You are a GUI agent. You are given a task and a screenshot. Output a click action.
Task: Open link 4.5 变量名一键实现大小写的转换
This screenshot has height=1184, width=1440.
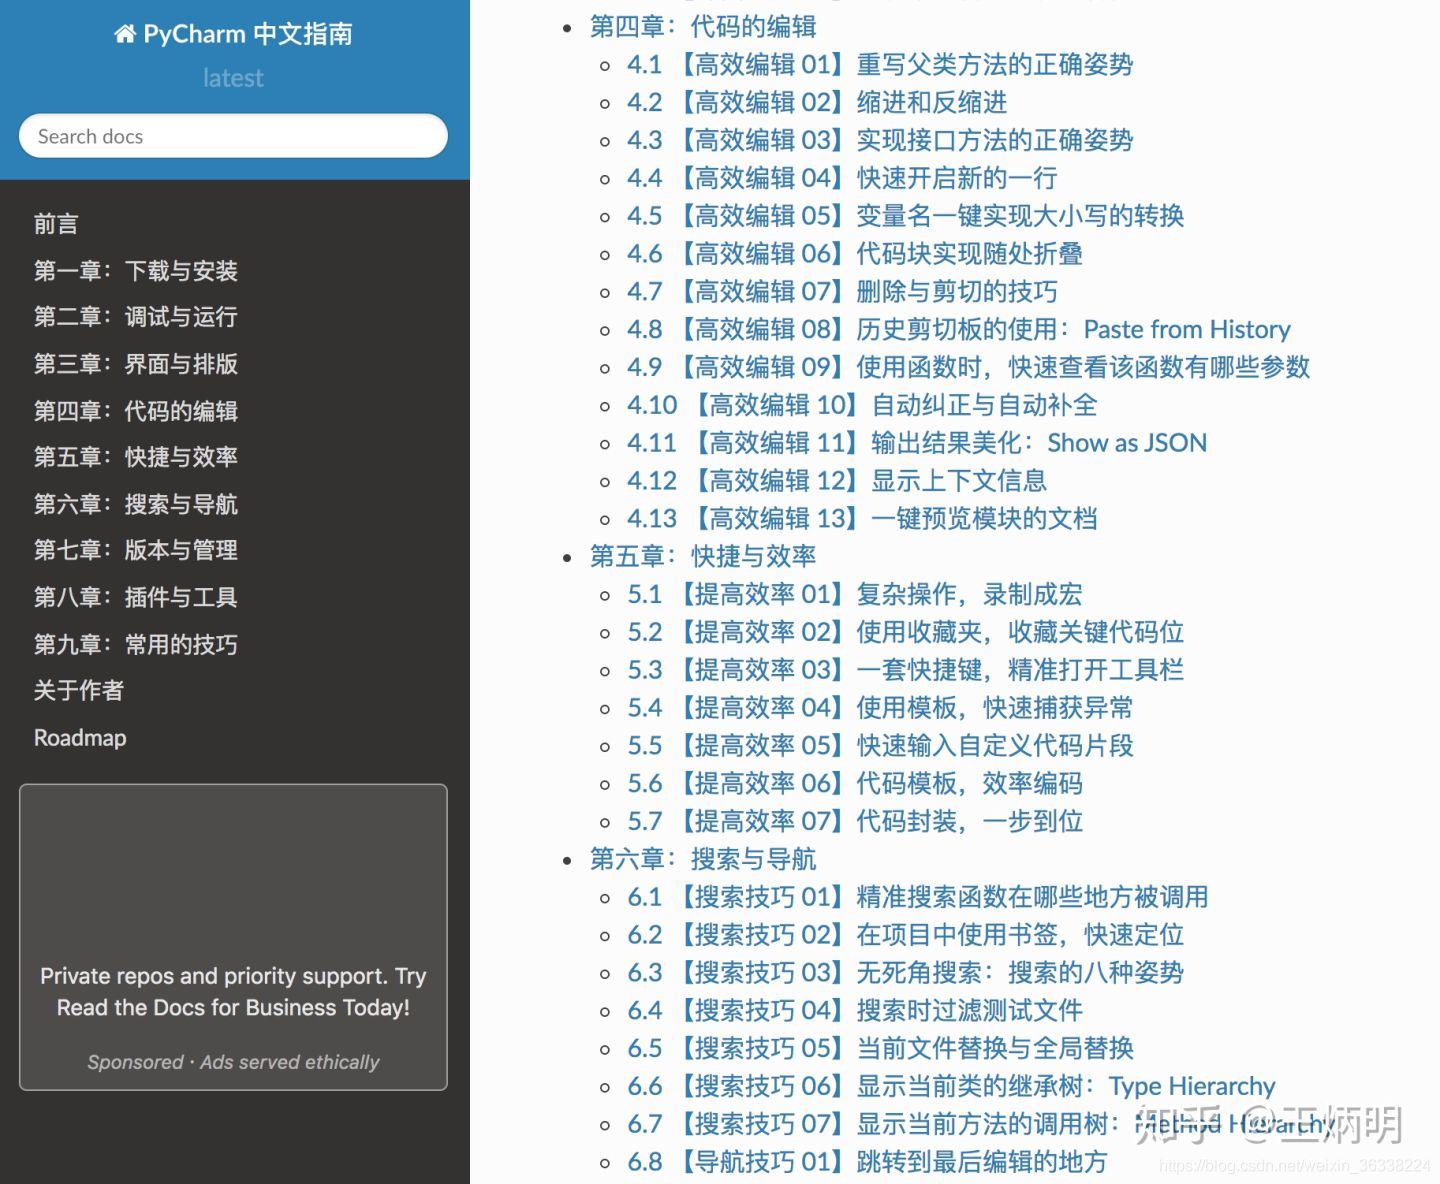(906, 216)
